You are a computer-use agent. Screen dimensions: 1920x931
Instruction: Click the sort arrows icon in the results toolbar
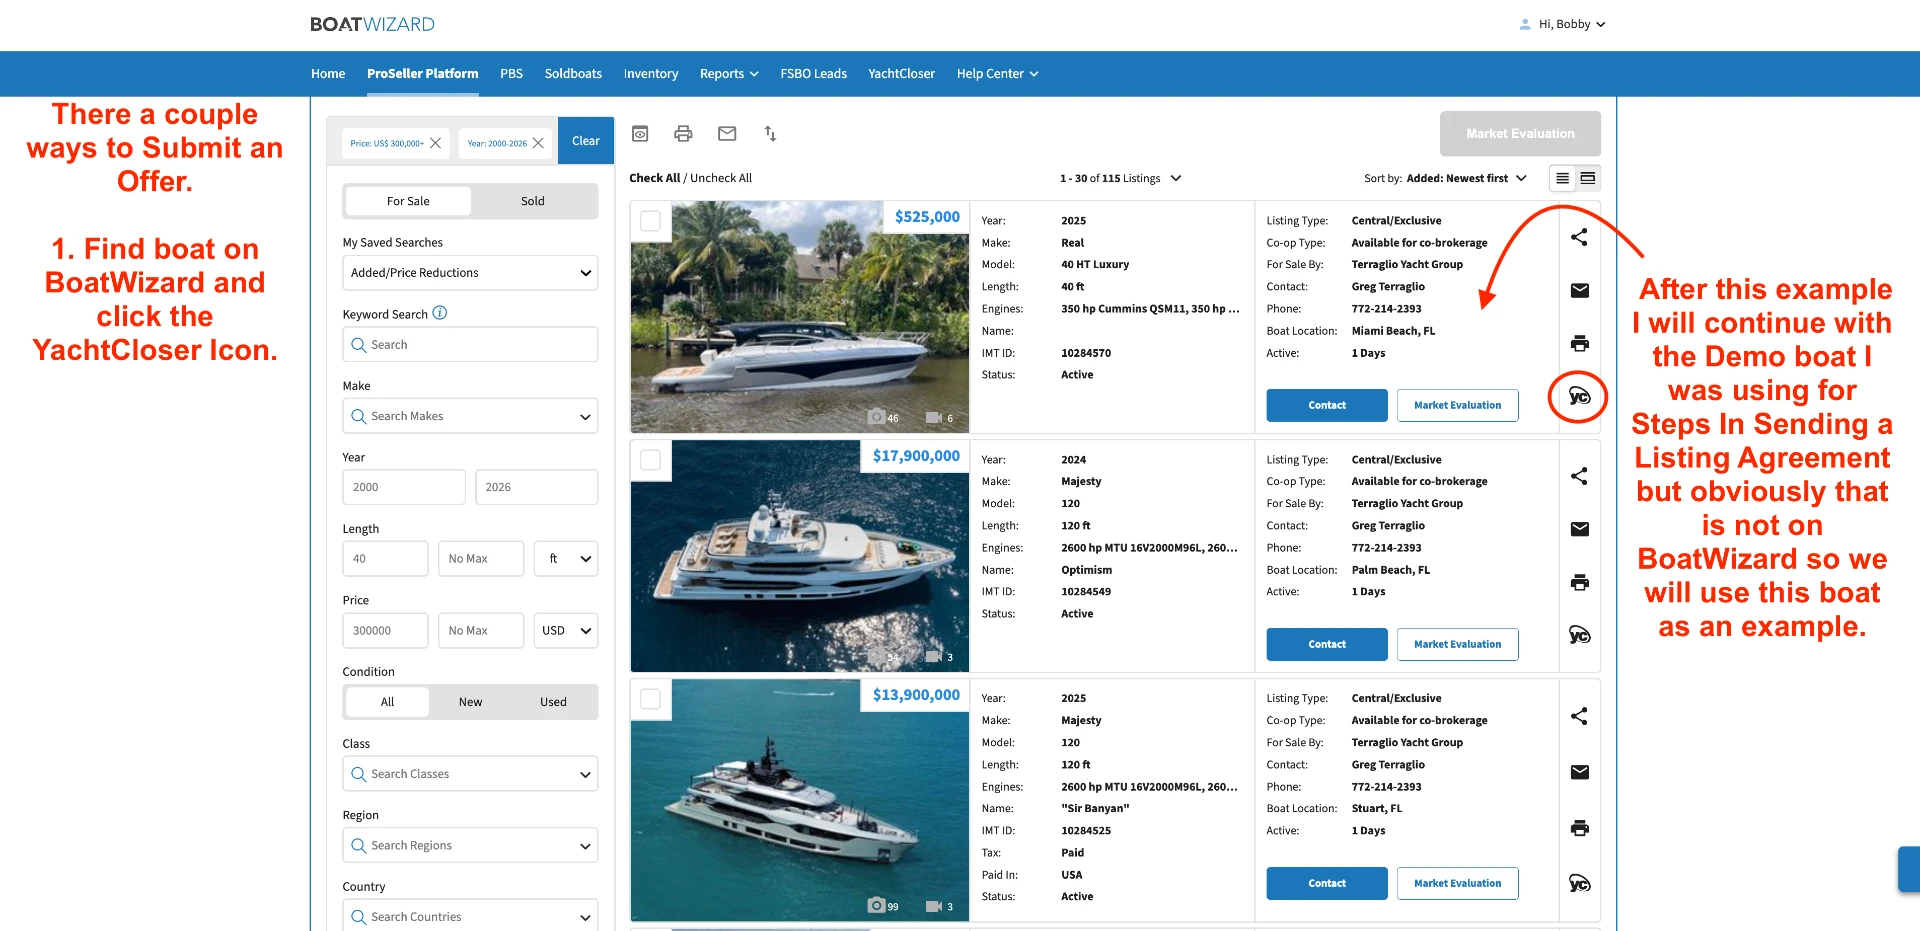click(x=770, y=133)
